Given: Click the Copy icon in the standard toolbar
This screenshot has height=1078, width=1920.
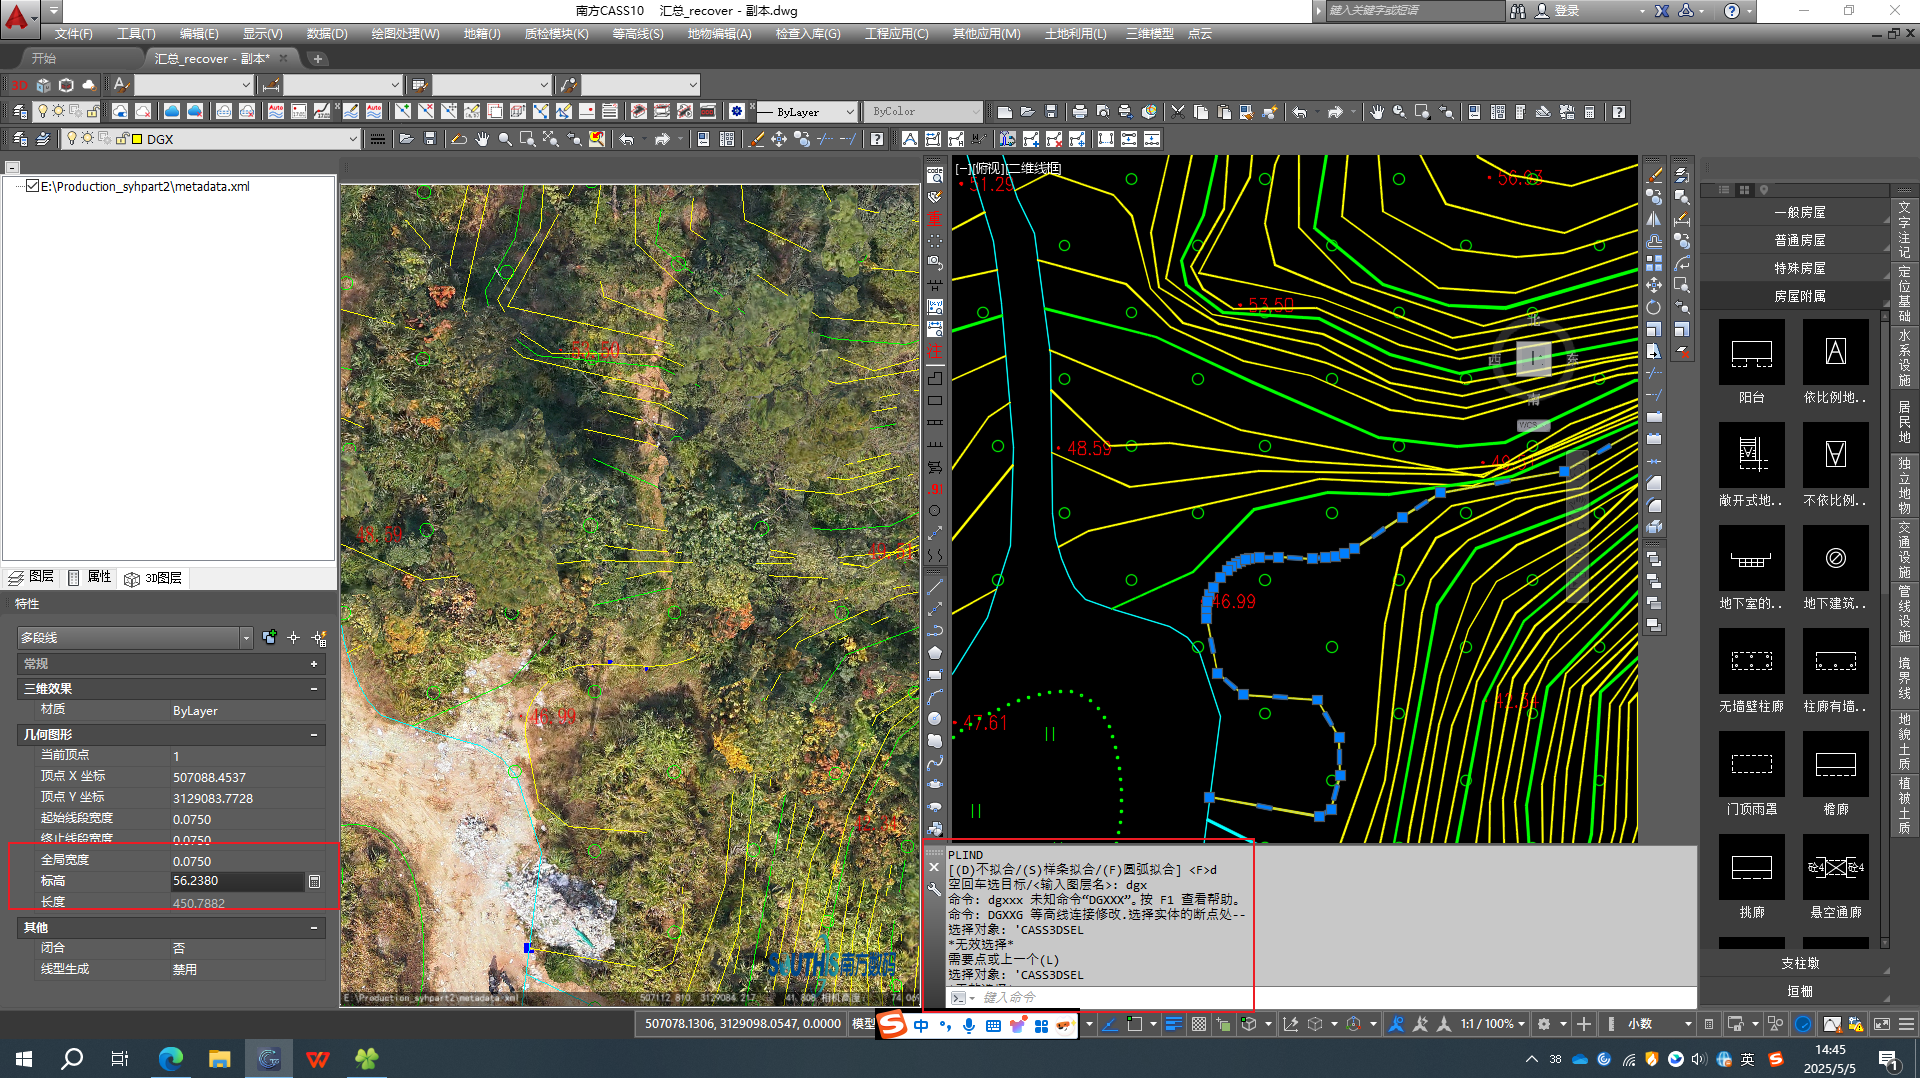Looking at the screenshot, I should point(1200,112).
